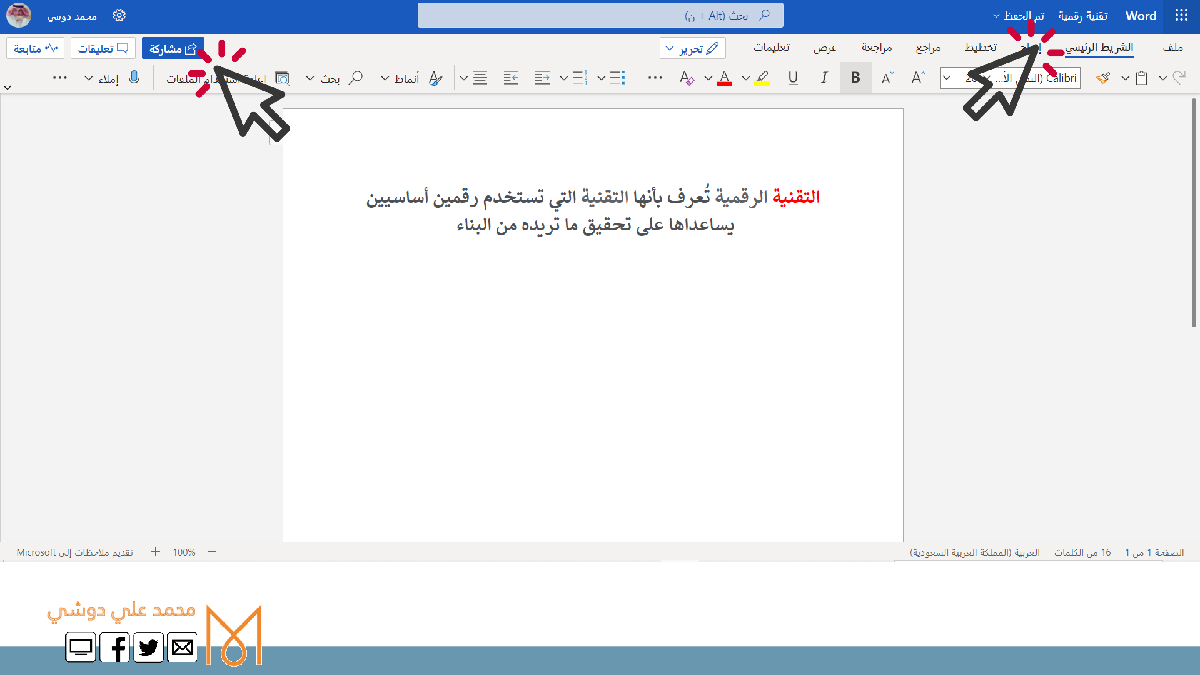
Task: Toggle underline text formatting
Action: click(793, 78)
